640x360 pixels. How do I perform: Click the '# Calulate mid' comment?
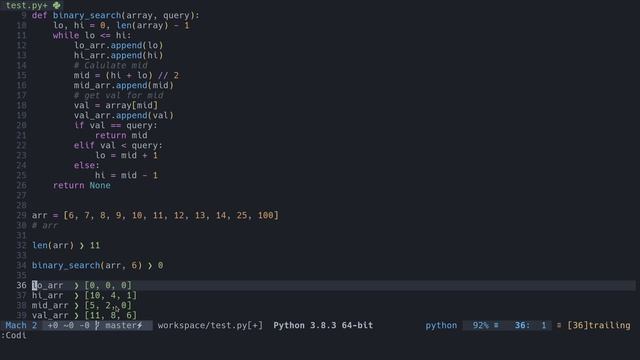point(111,65)
